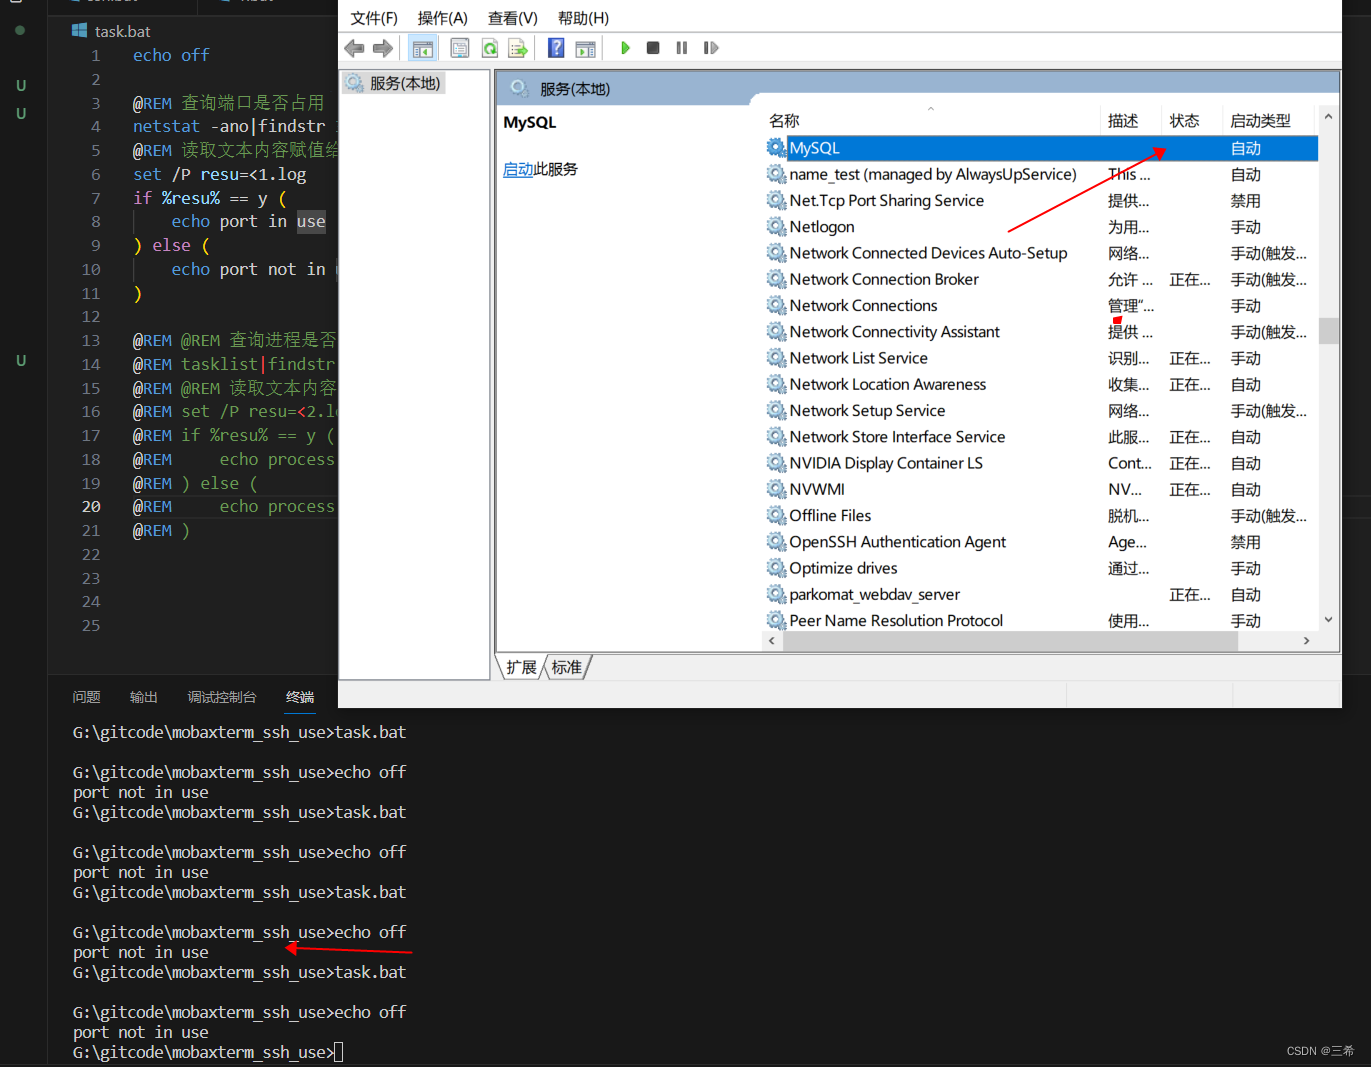
Task: Sort by the 描述 column header
Action: pyautogui.click(x=1131, y=120)
